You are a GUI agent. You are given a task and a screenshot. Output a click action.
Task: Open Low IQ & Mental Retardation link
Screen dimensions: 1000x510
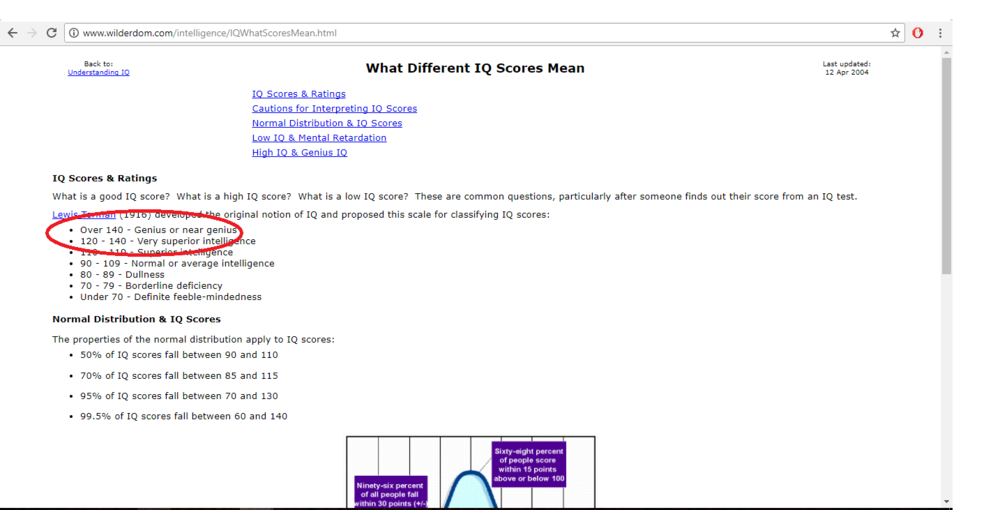point(318,138)
